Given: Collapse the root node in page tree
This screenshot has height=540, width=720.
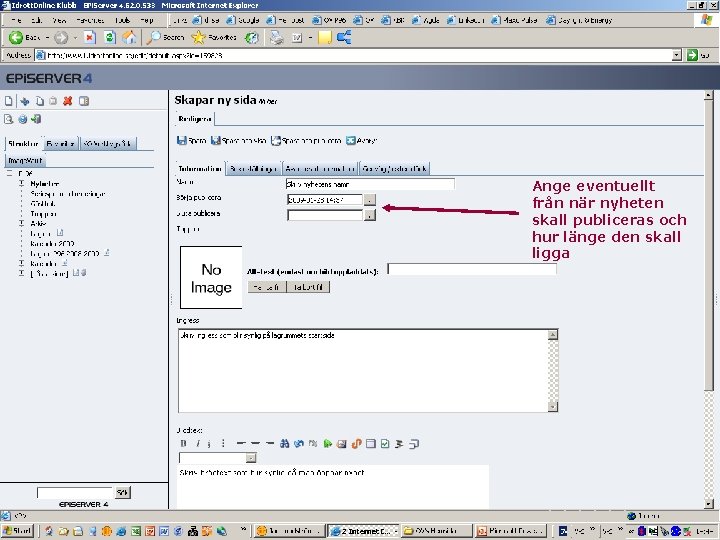Looking at the screenshot, I should click(9, 174).
